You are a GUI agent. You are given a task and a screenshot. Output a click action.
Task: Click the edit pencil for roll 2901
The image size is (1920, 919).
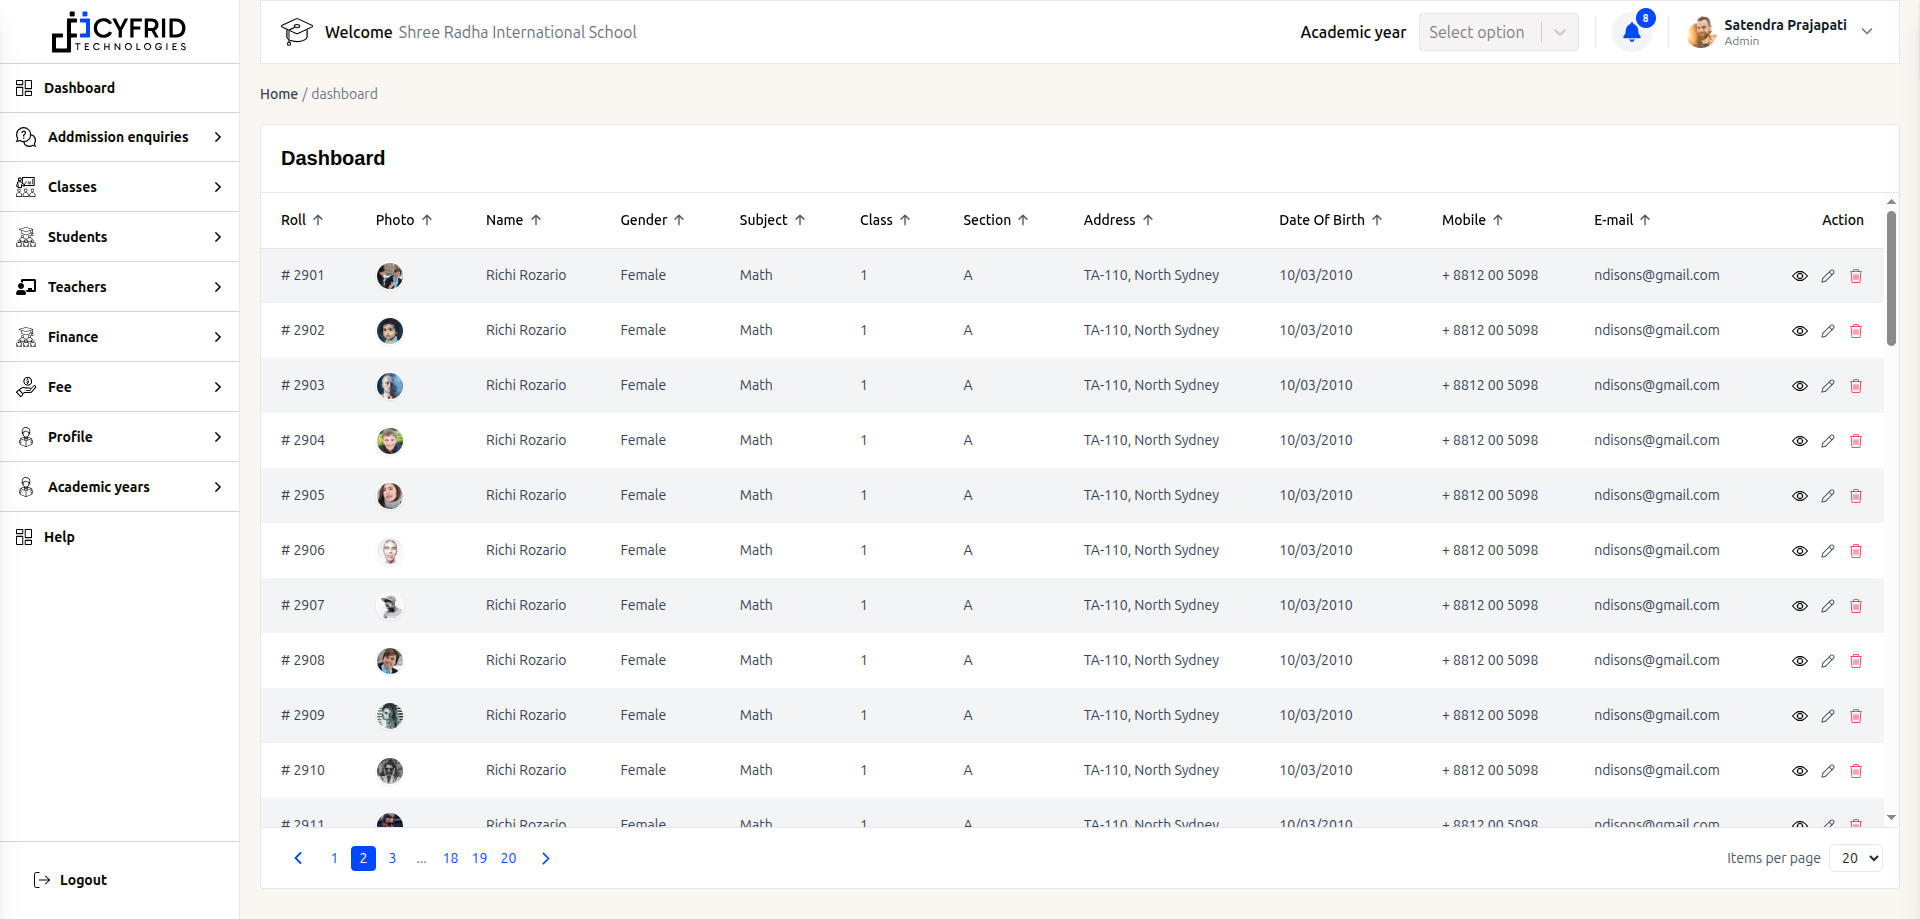coord(1828,276)
